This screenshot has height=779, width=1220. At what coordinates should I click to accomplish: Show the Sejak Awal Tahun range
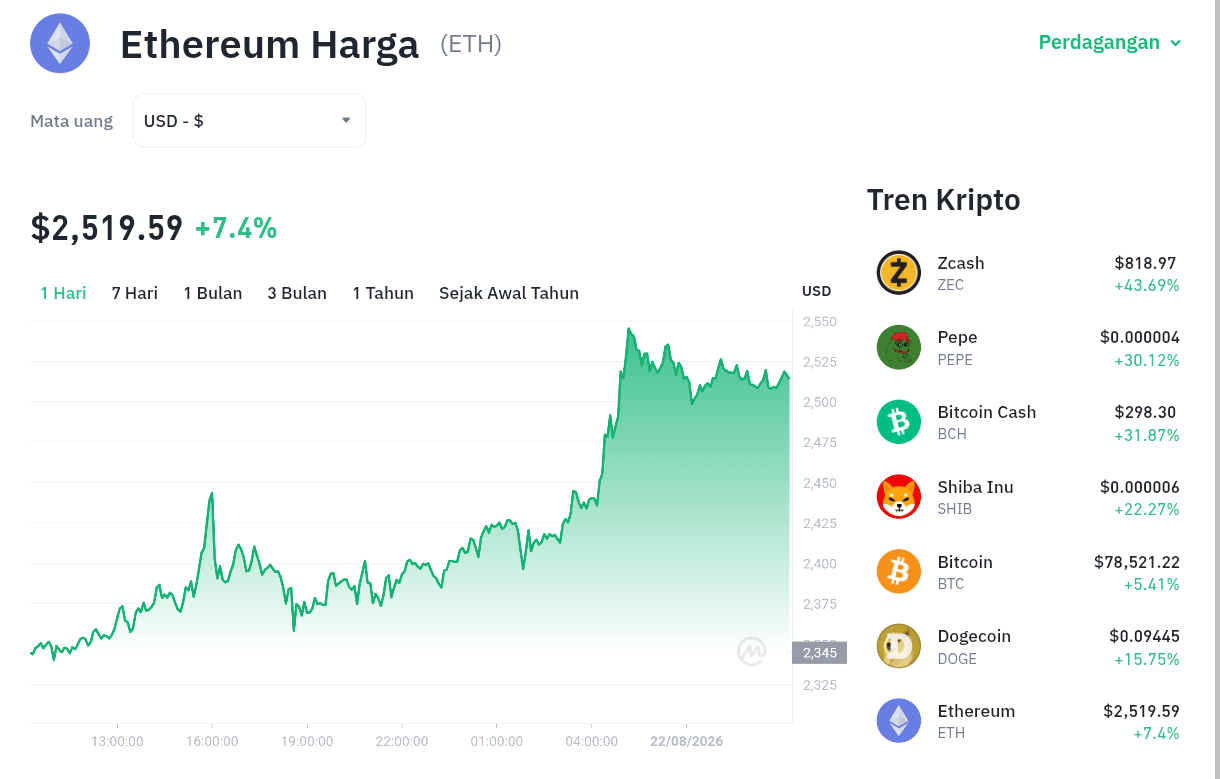click(x=509, y=293)
